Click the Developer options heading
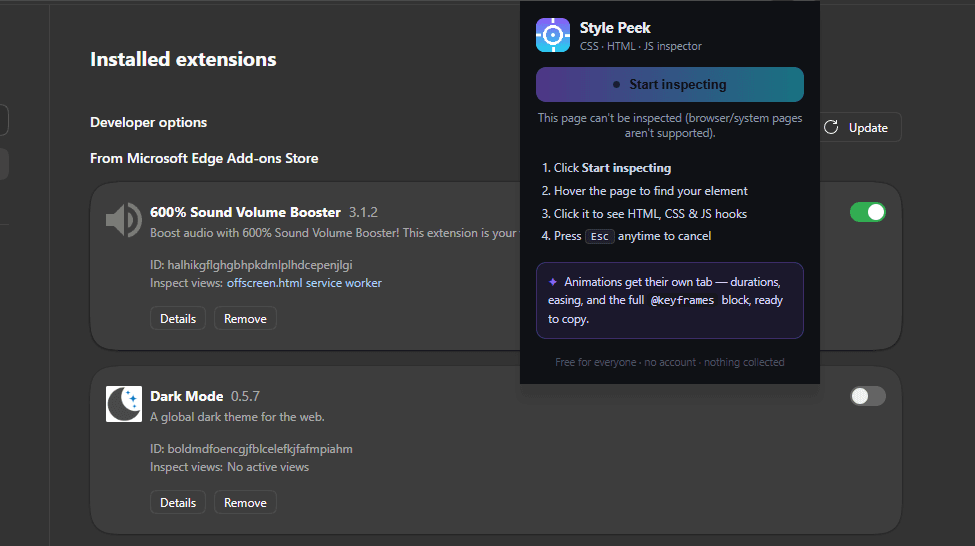The width and height of the screenshot is (975, 546). click(x=149, y=123)
